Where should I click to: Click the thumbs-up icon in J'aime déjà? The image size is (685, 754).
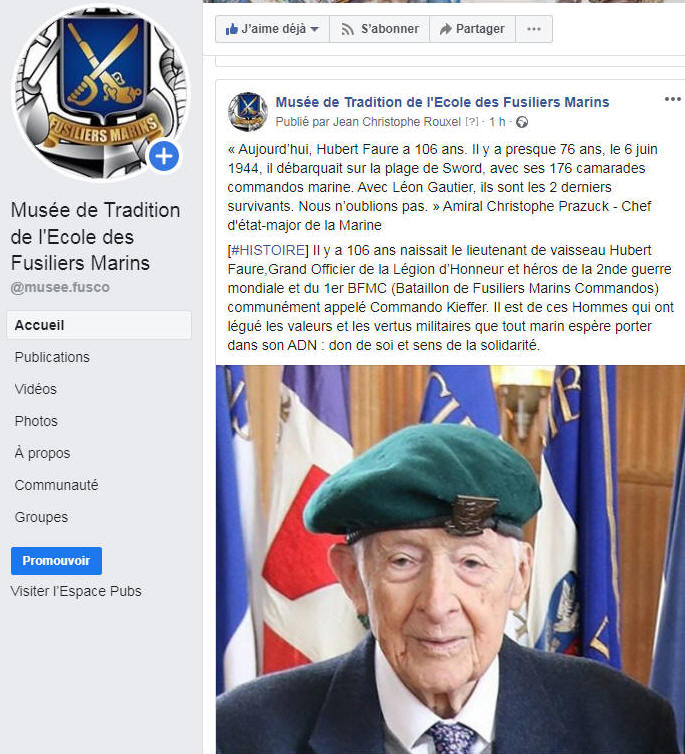232,29
